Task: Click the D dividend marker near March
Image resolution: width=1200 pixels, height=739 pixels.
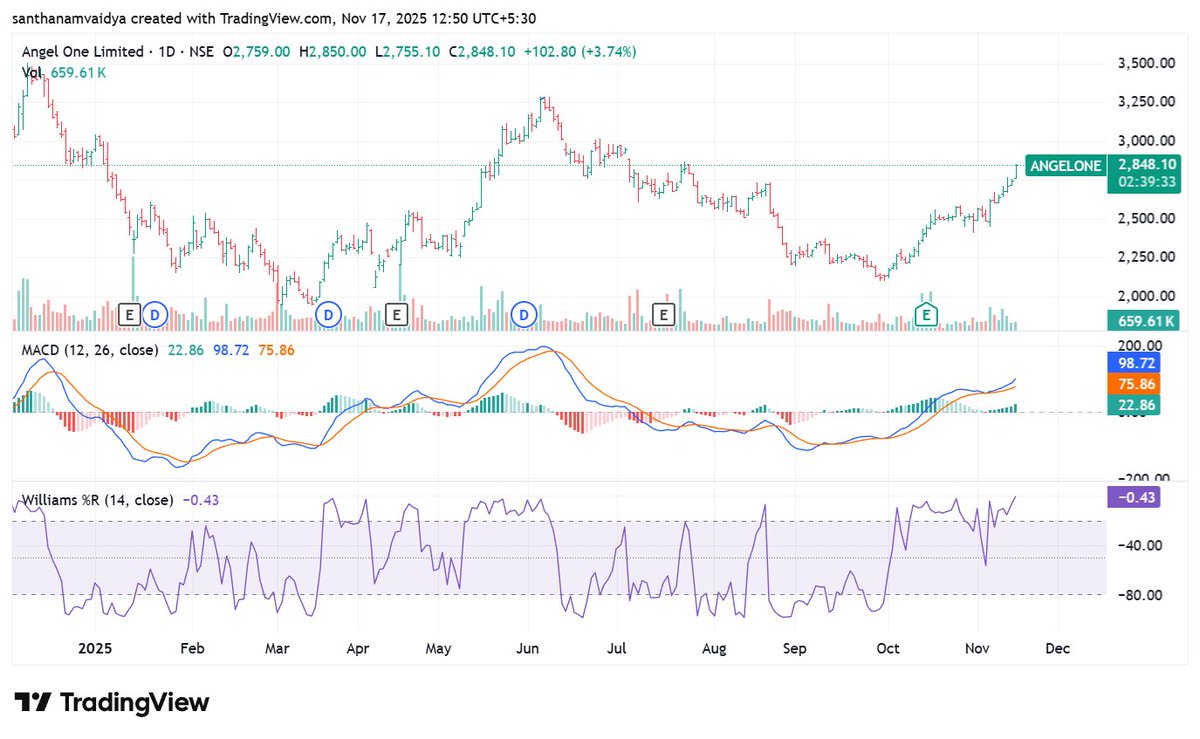Action: 327,314
